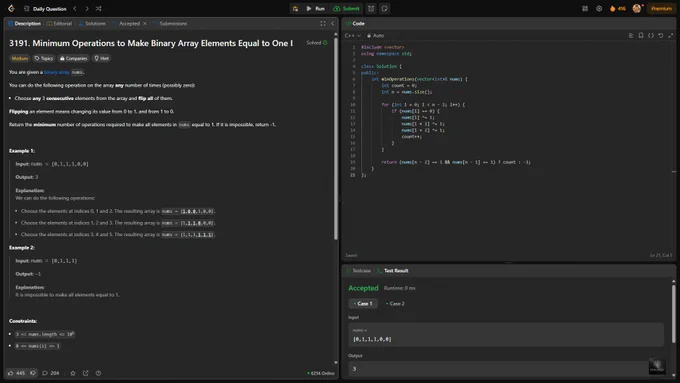The width and height of the screenshot is (680, 383).
Task: Click the Solved status indicator
Action: (317, 43)
